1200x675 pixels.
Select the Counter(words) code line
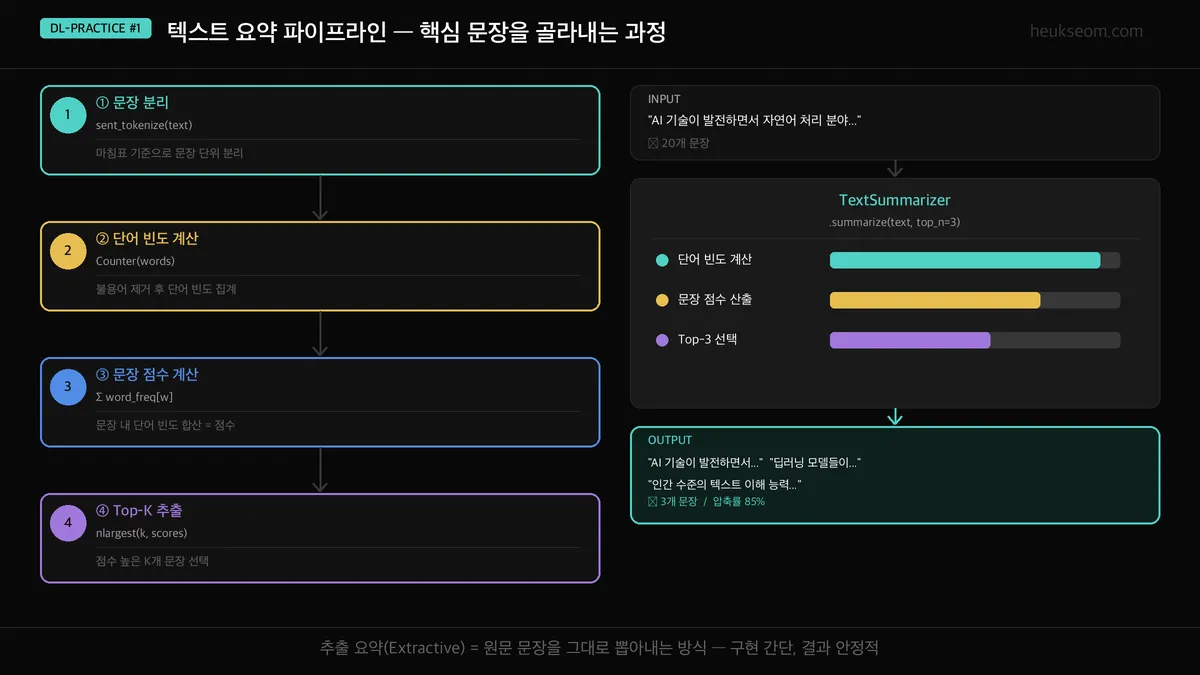[135, 261]
